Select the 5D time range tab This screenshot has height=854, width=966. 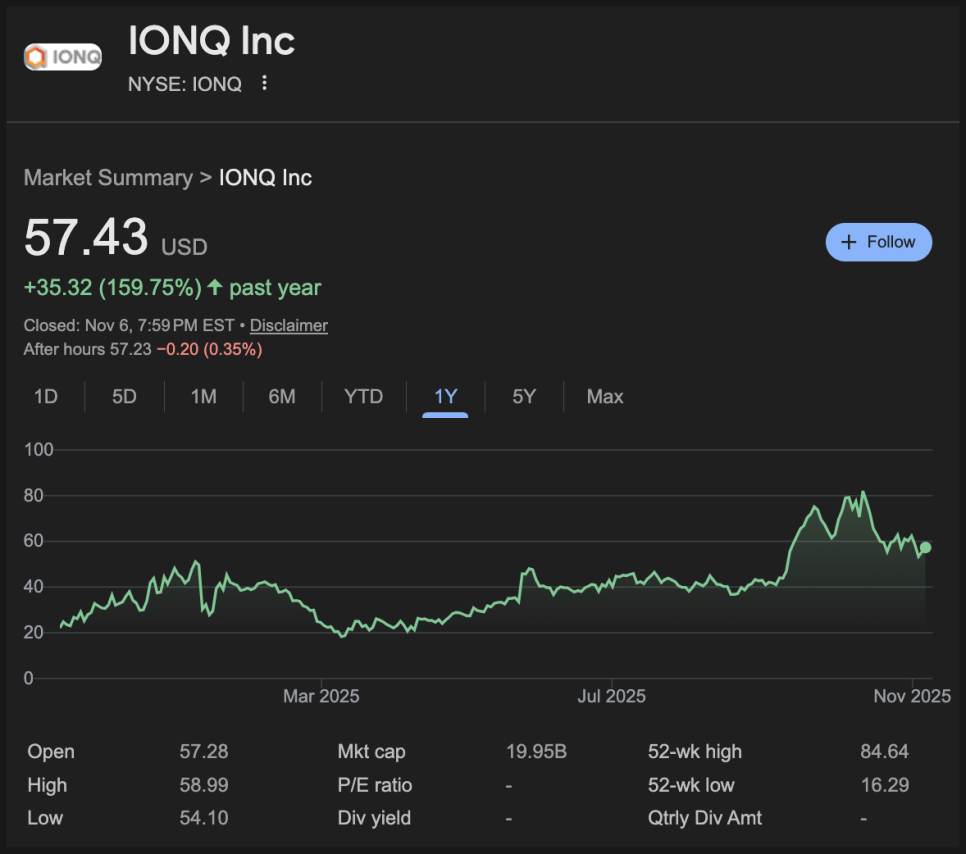[124, 397]
